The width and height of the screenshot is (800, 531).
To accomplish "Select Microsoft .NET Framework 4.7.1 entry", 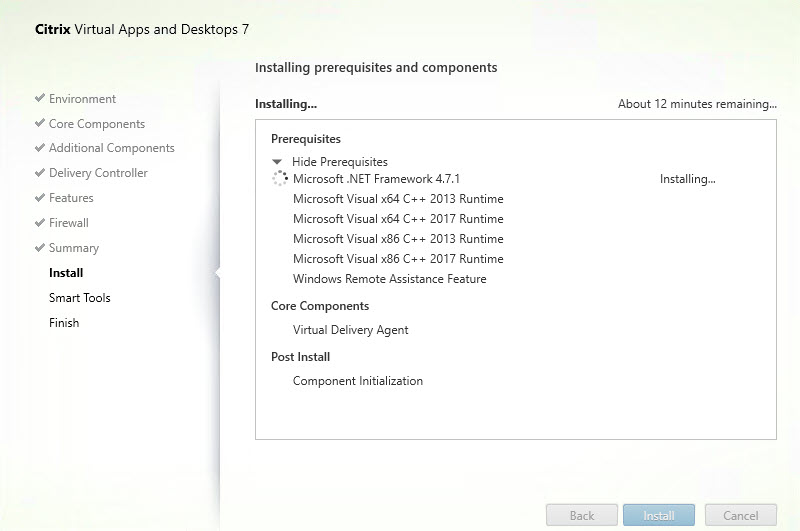I will point(376,179).
